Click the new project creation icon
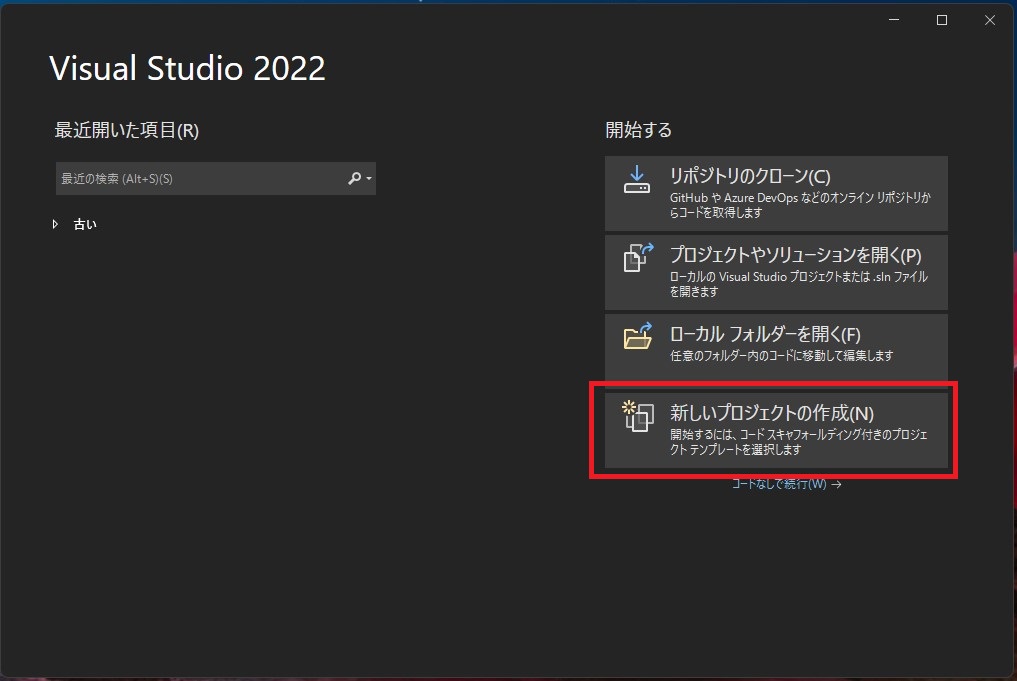The height and width of the screenshot is (681, 1017). coord(638,416)
